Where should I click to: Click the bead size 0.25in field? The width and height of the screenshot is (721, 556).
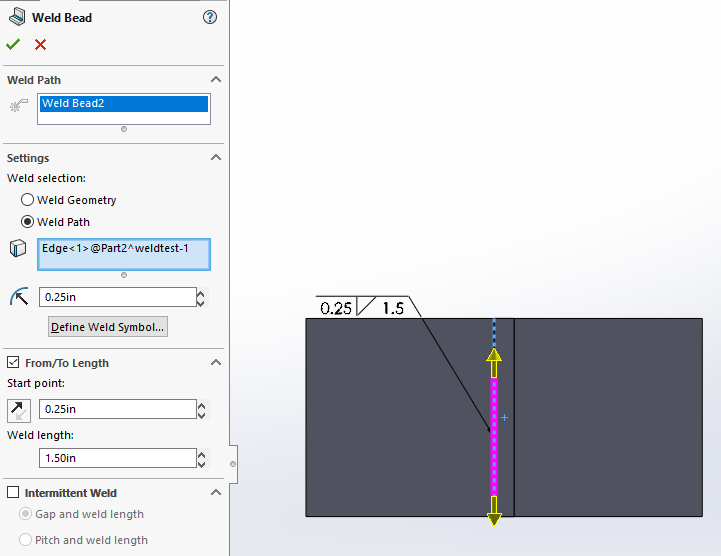(x=118, y=297)
